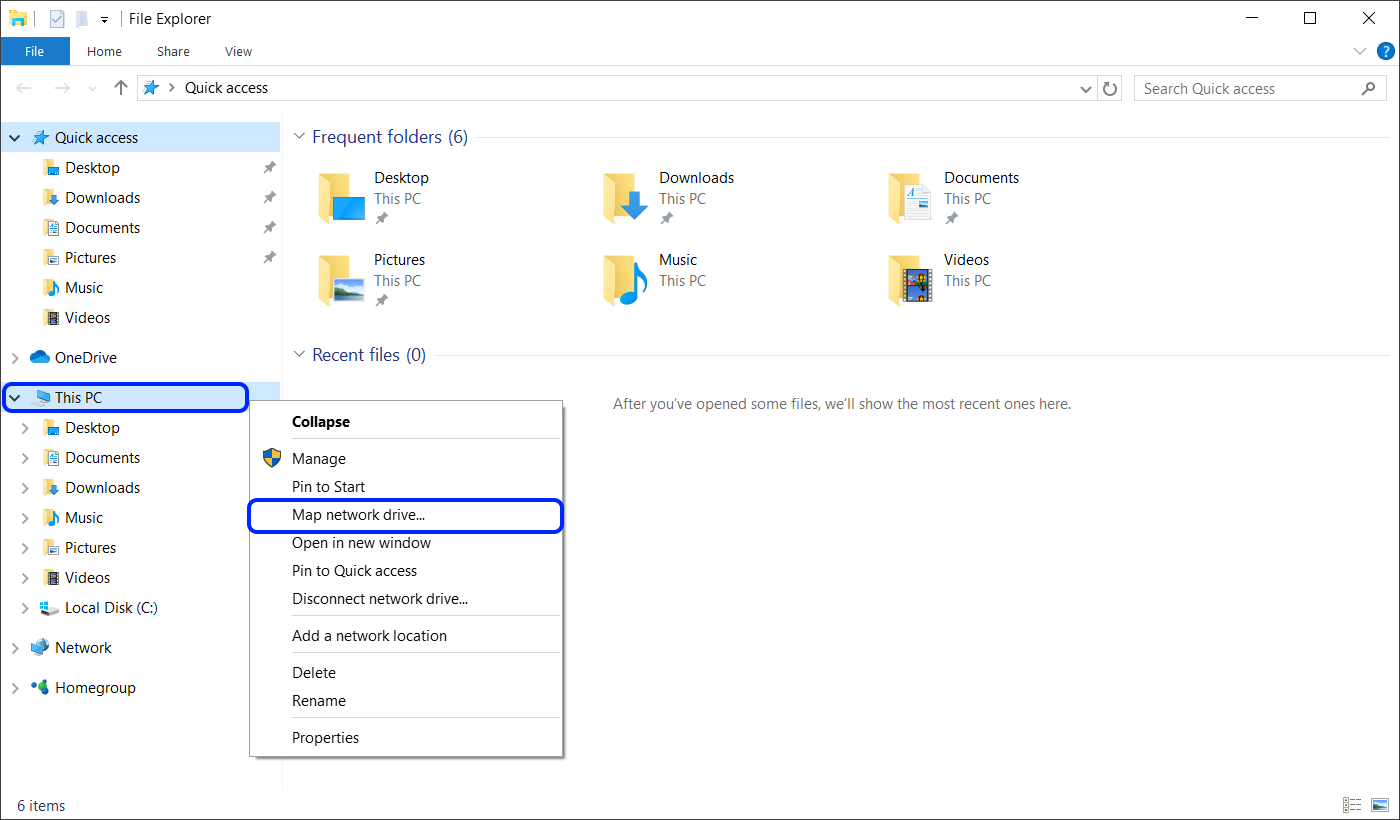The width and height of the screenshot is (1400, 820).
Task: Select OneDrive in navigation pane
Action: pyautogui.click(x=85, y=358)
